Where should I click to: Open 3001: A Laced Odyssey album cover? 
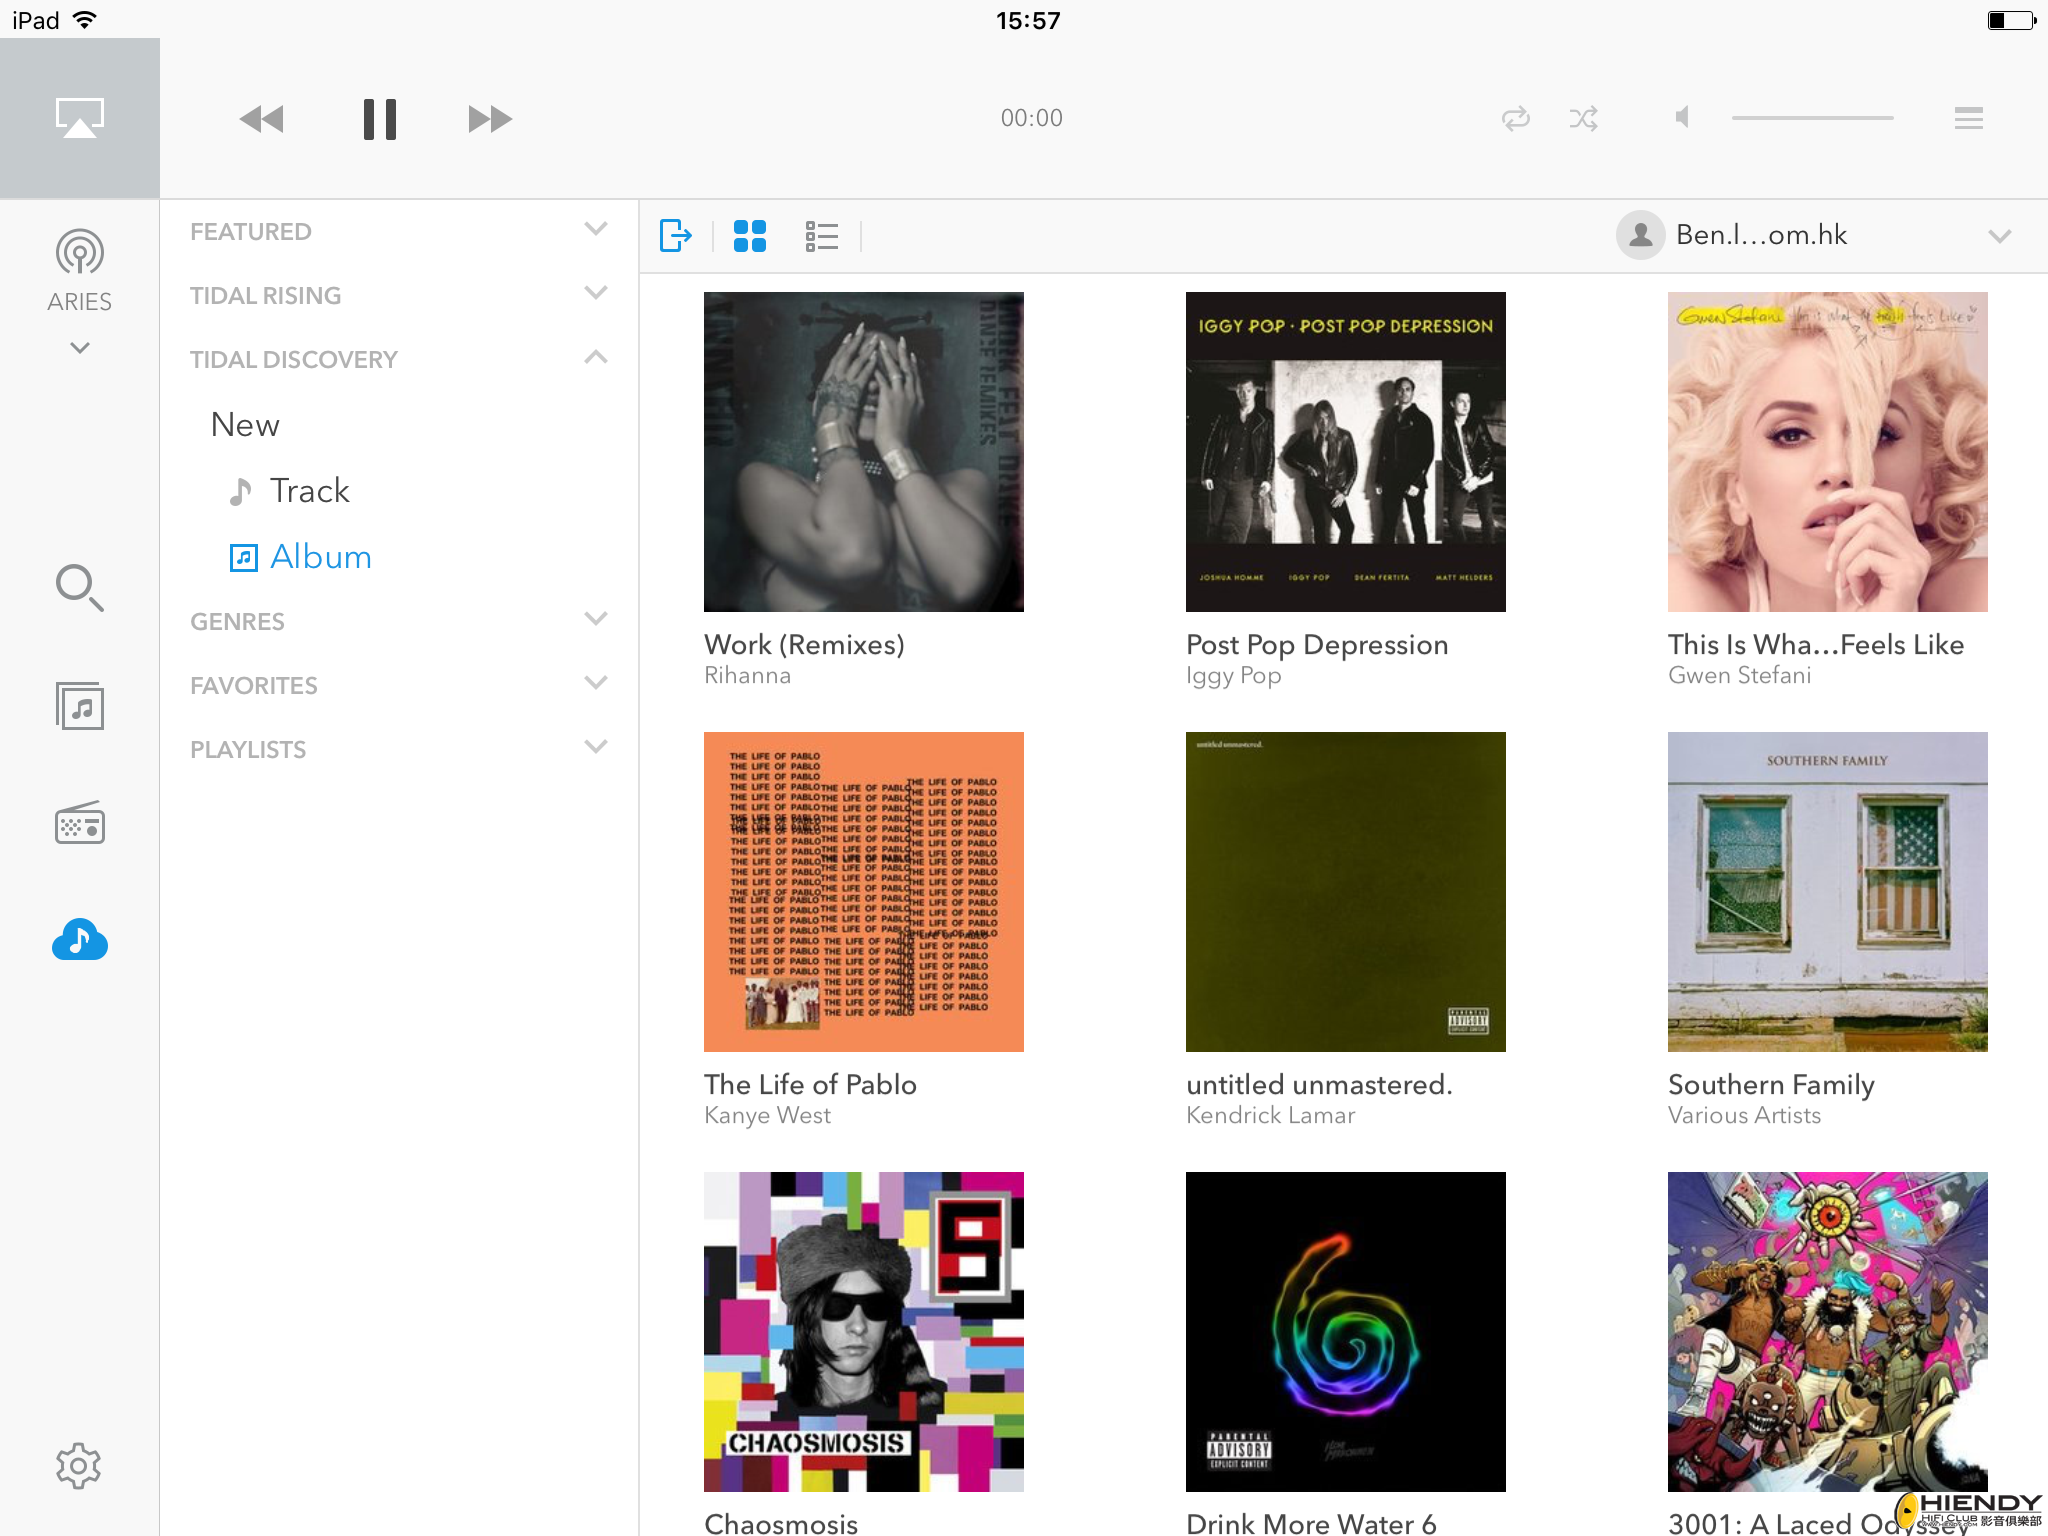pyautogui.click(x=1828, y=1332)
